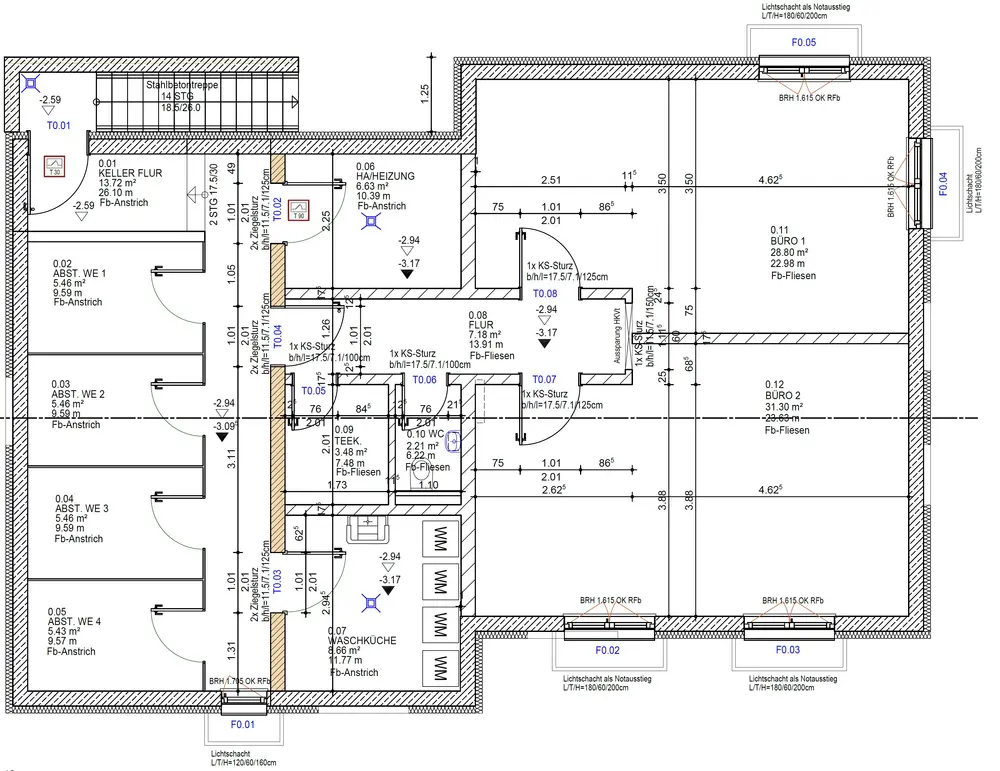Click the toilet symbol in the WC room
Viewport: 1000px width, 771px height.
click(422, 475)
